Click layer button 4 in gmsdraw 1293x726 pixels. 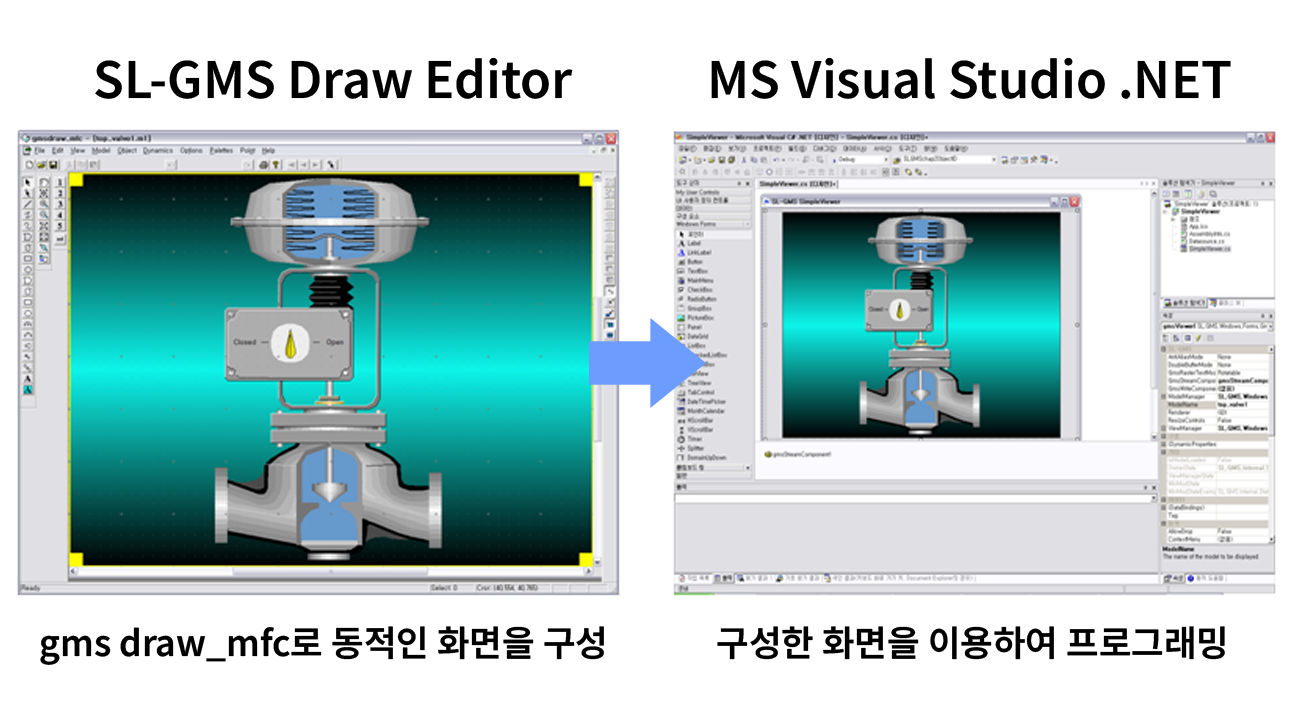[x=60, y=215]
